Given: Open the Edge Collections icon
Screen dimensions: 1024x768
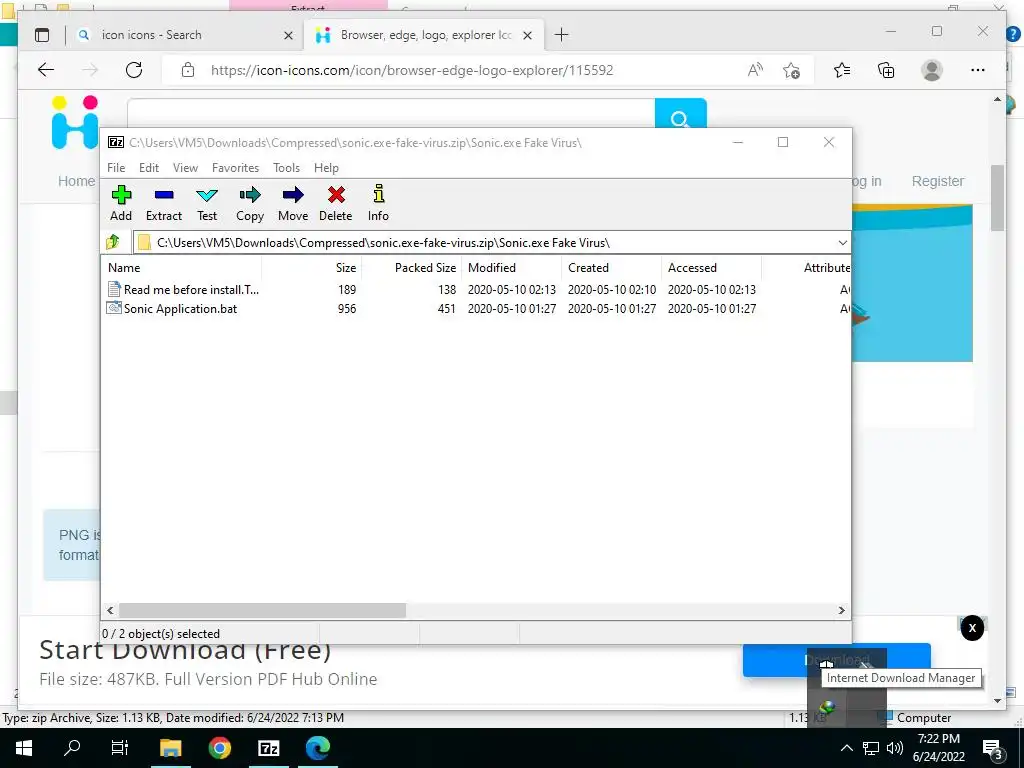Looking at the screenshot, I should pos(886,70).
